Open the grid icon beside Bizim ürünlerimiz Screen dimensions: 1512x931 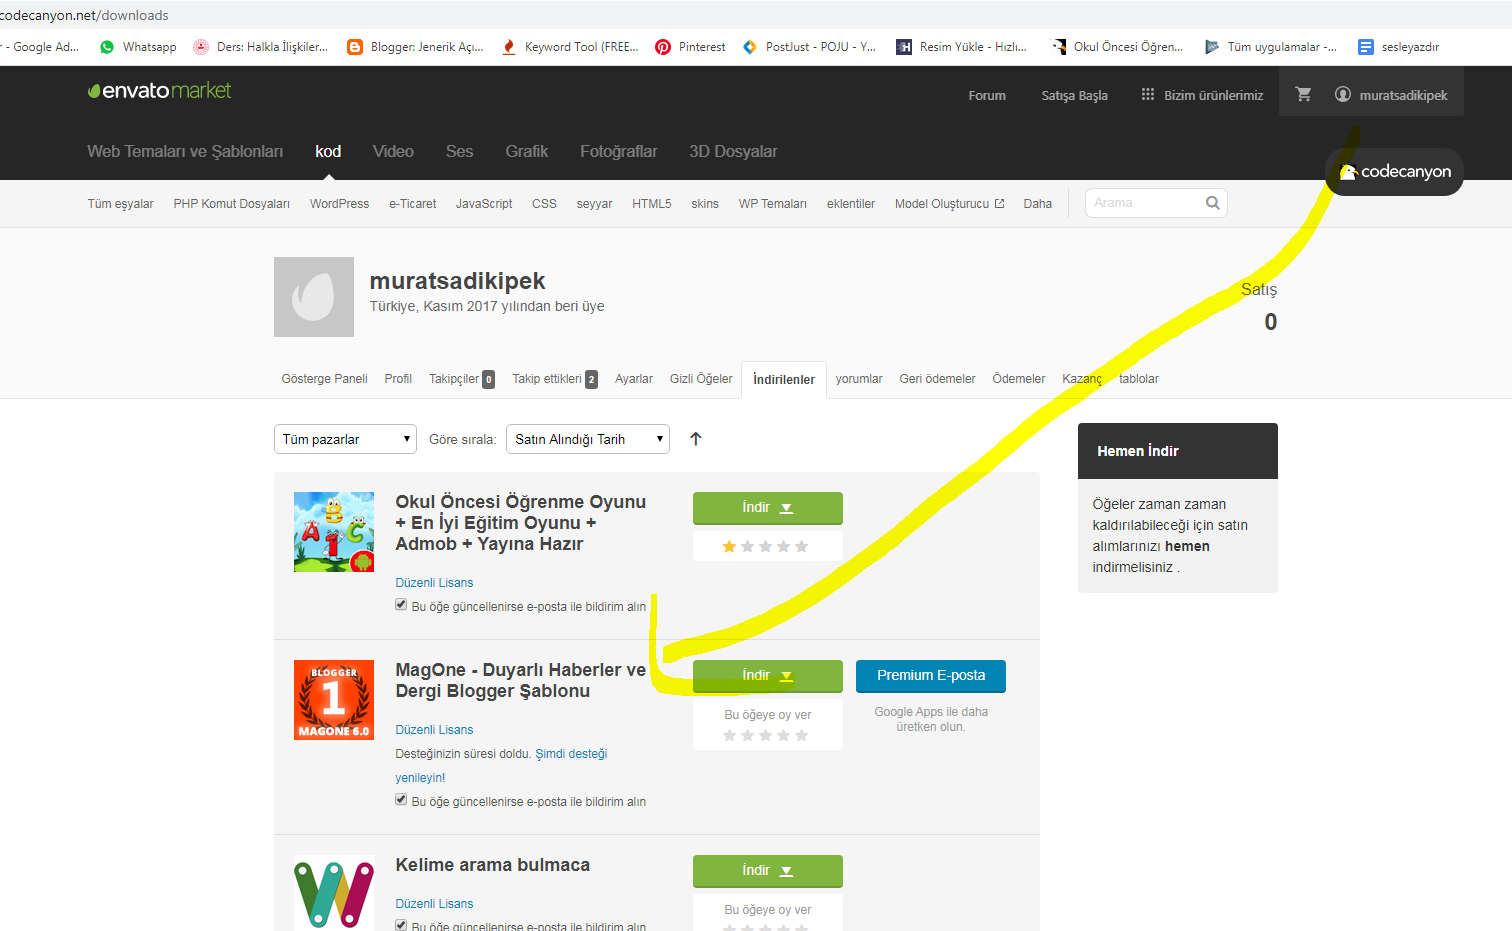tap(1148, 95)
